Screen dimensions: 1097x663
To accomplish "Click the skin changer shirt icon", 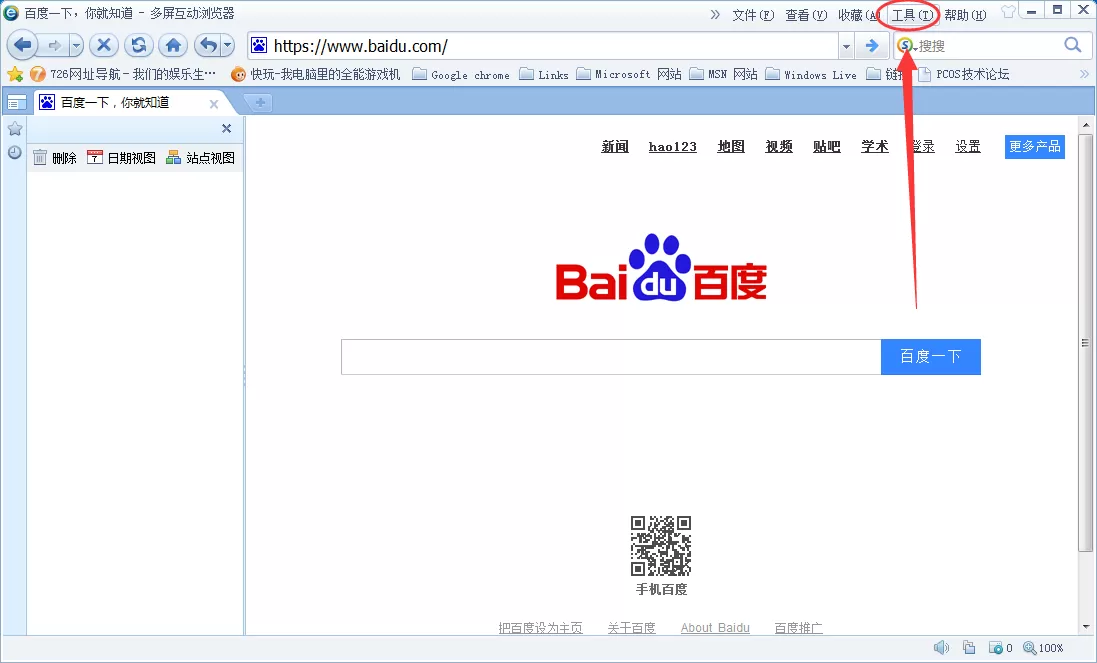I will click(x=1008, y=12).
